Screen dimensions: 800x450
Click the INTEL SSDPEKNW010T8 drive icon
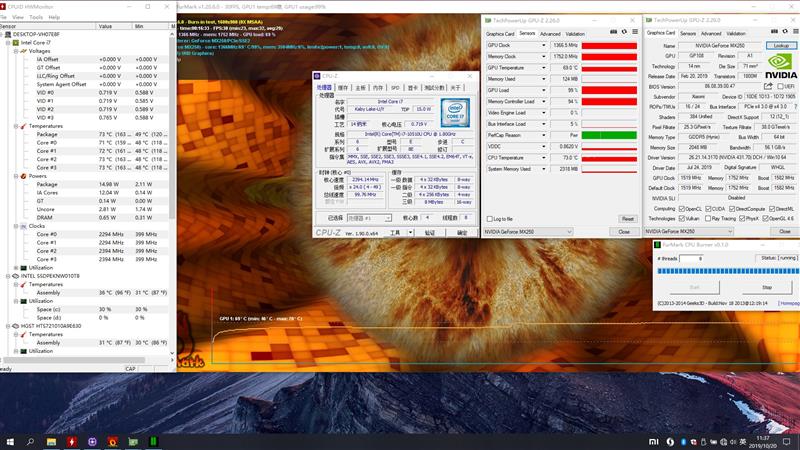coord(16,276)
